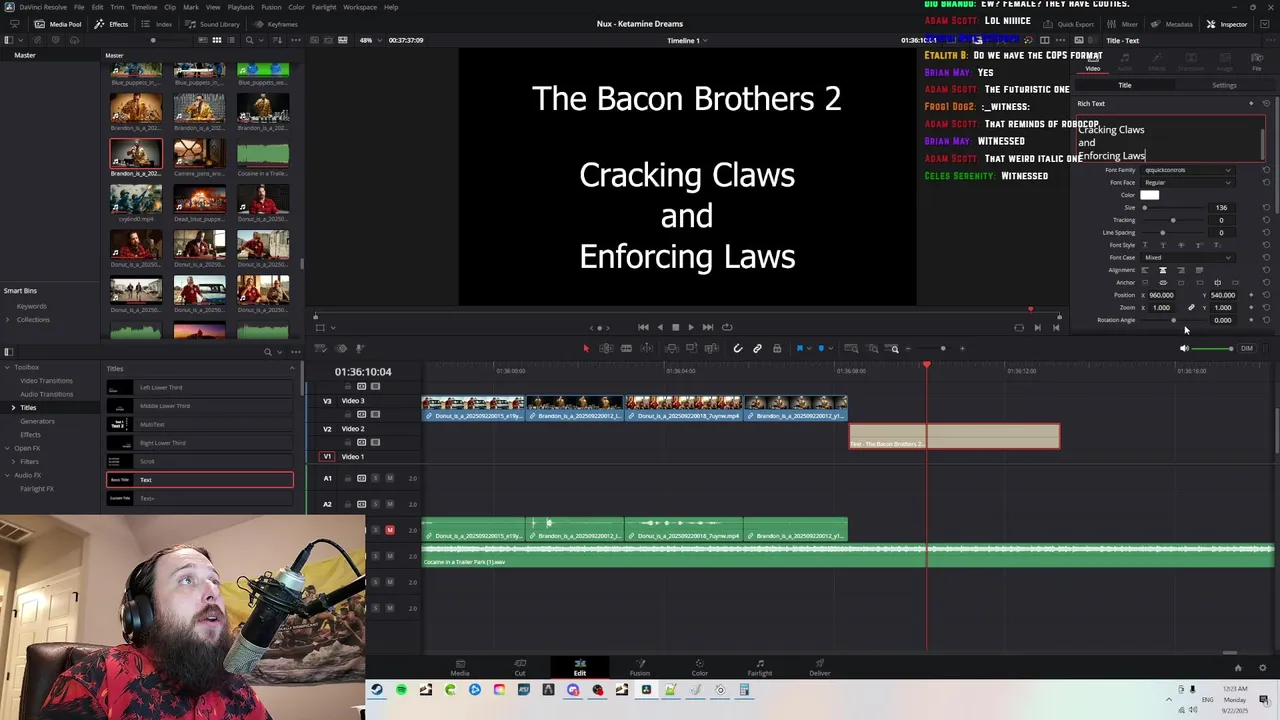Click the Linked Selection chain icon
Image resolution: width=1280 pixels, height=720 pixels.
point(757,348)
